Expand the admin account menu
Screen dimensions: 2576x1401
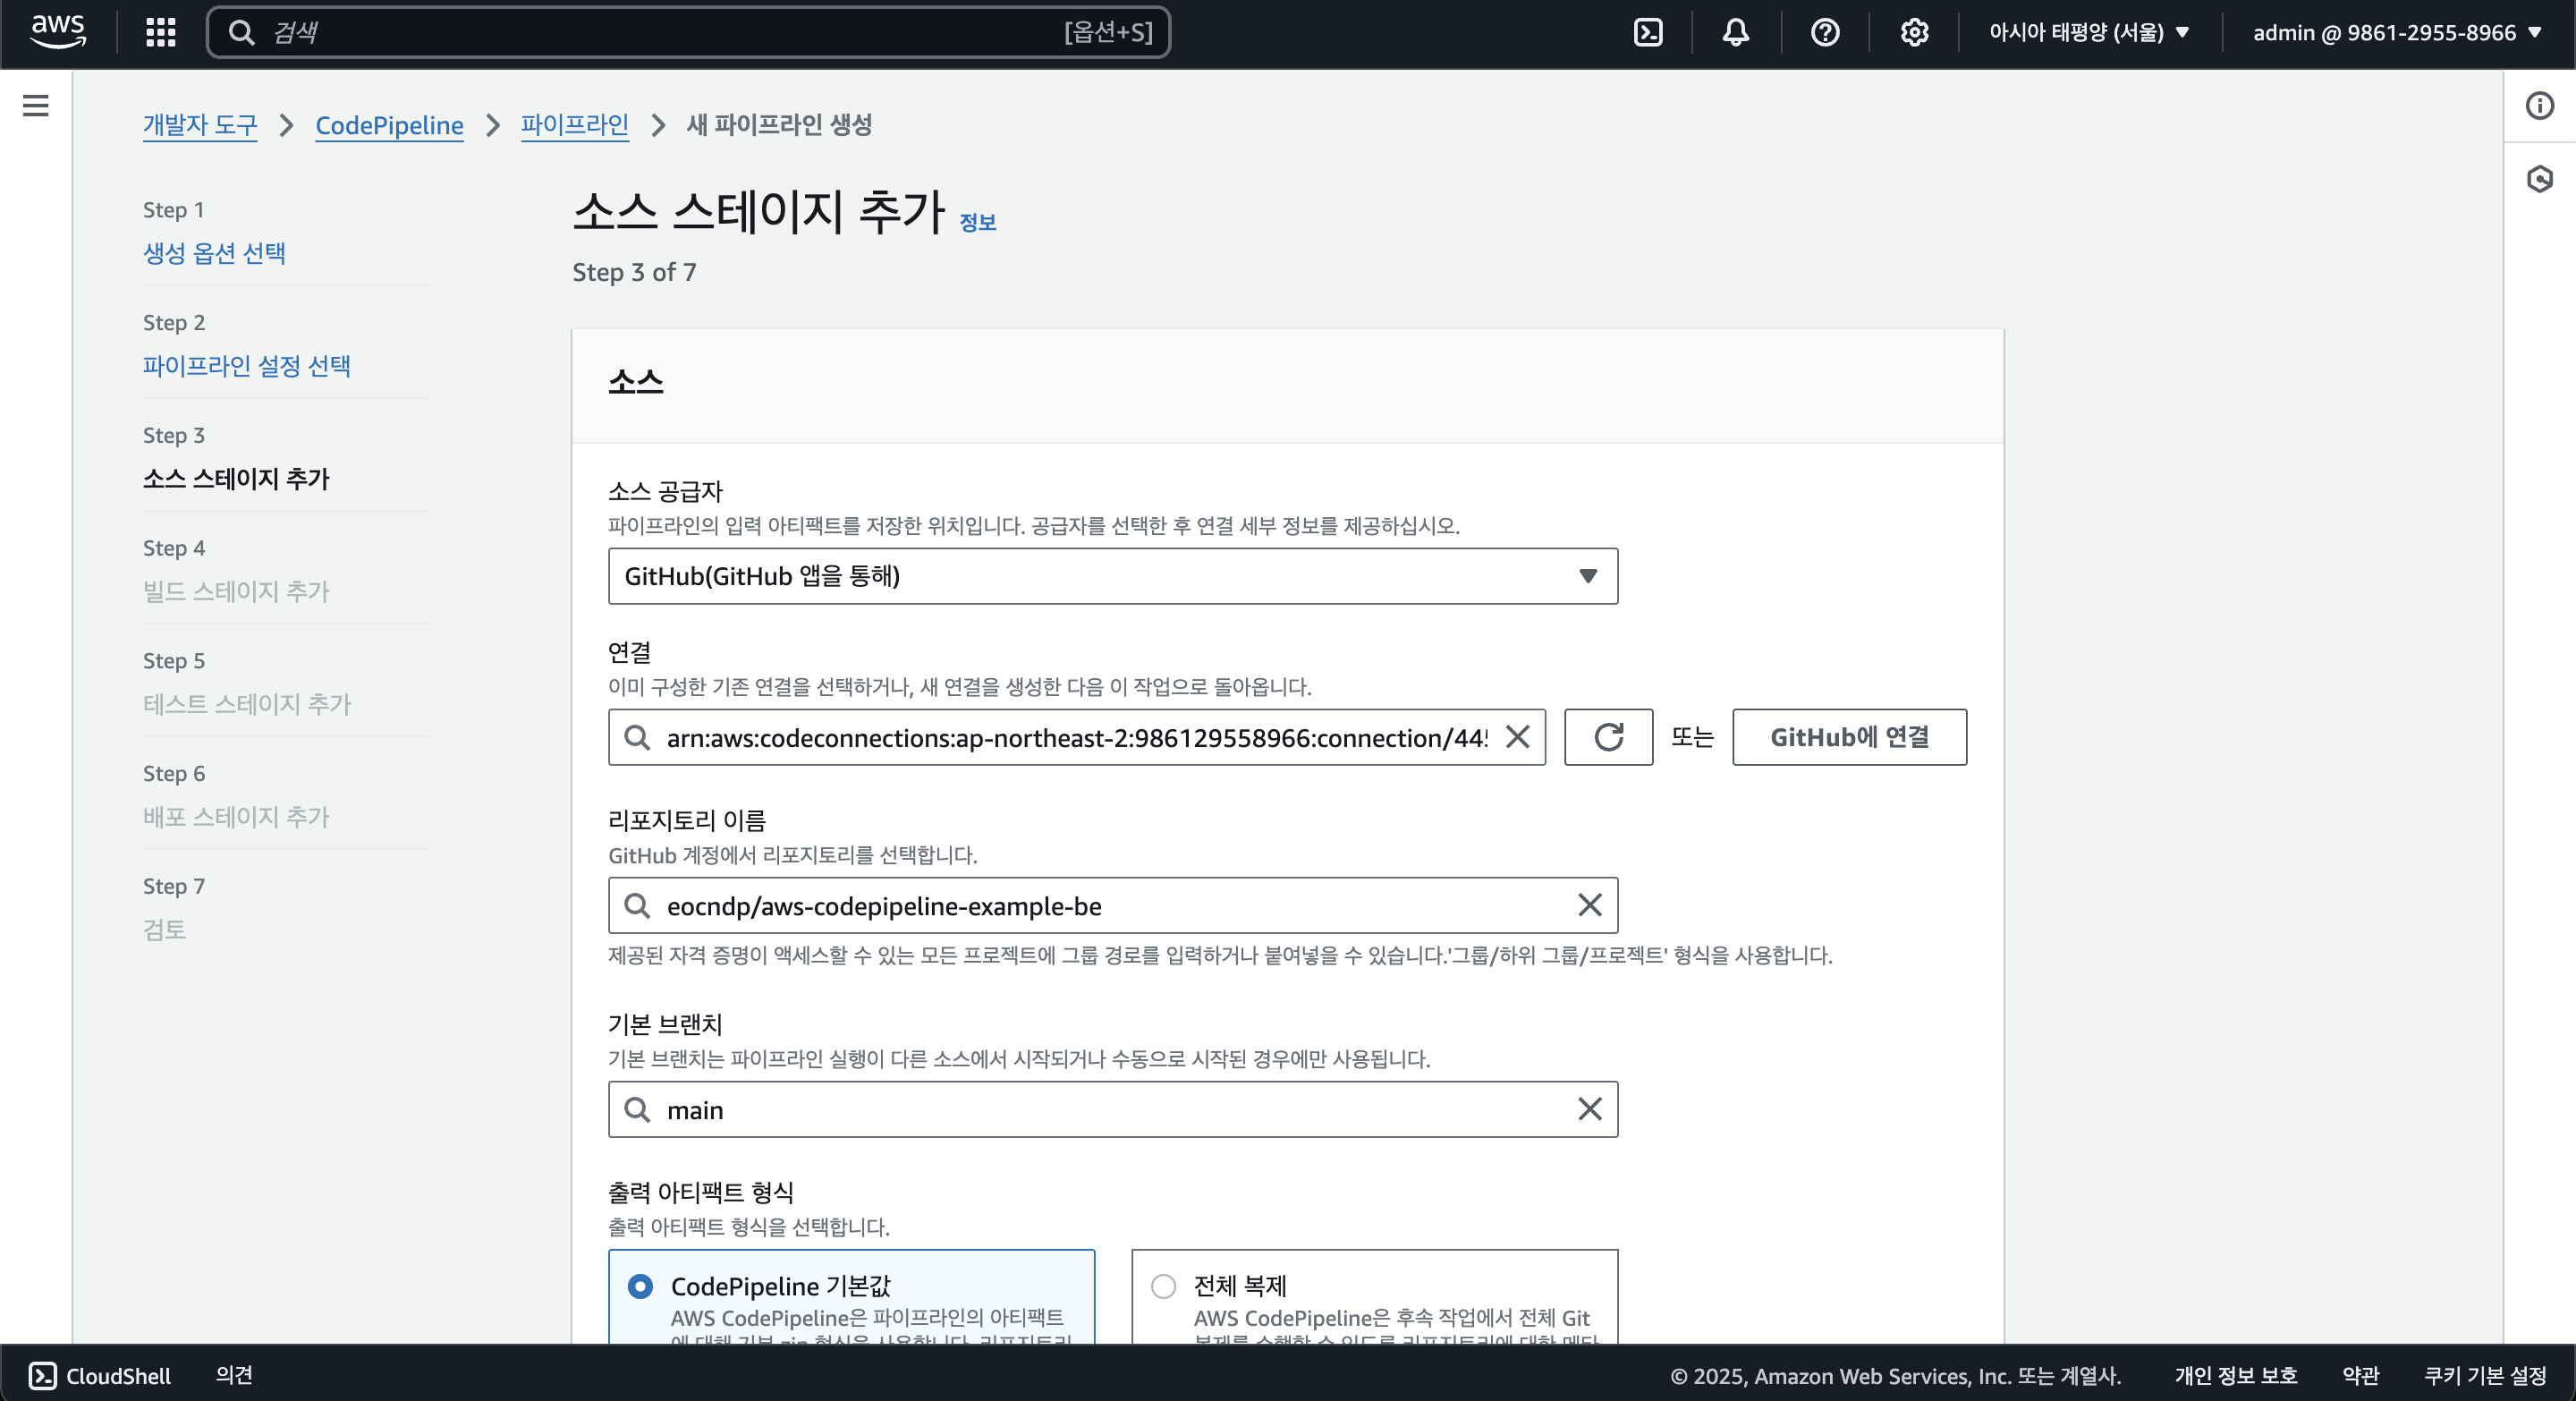2396,32
